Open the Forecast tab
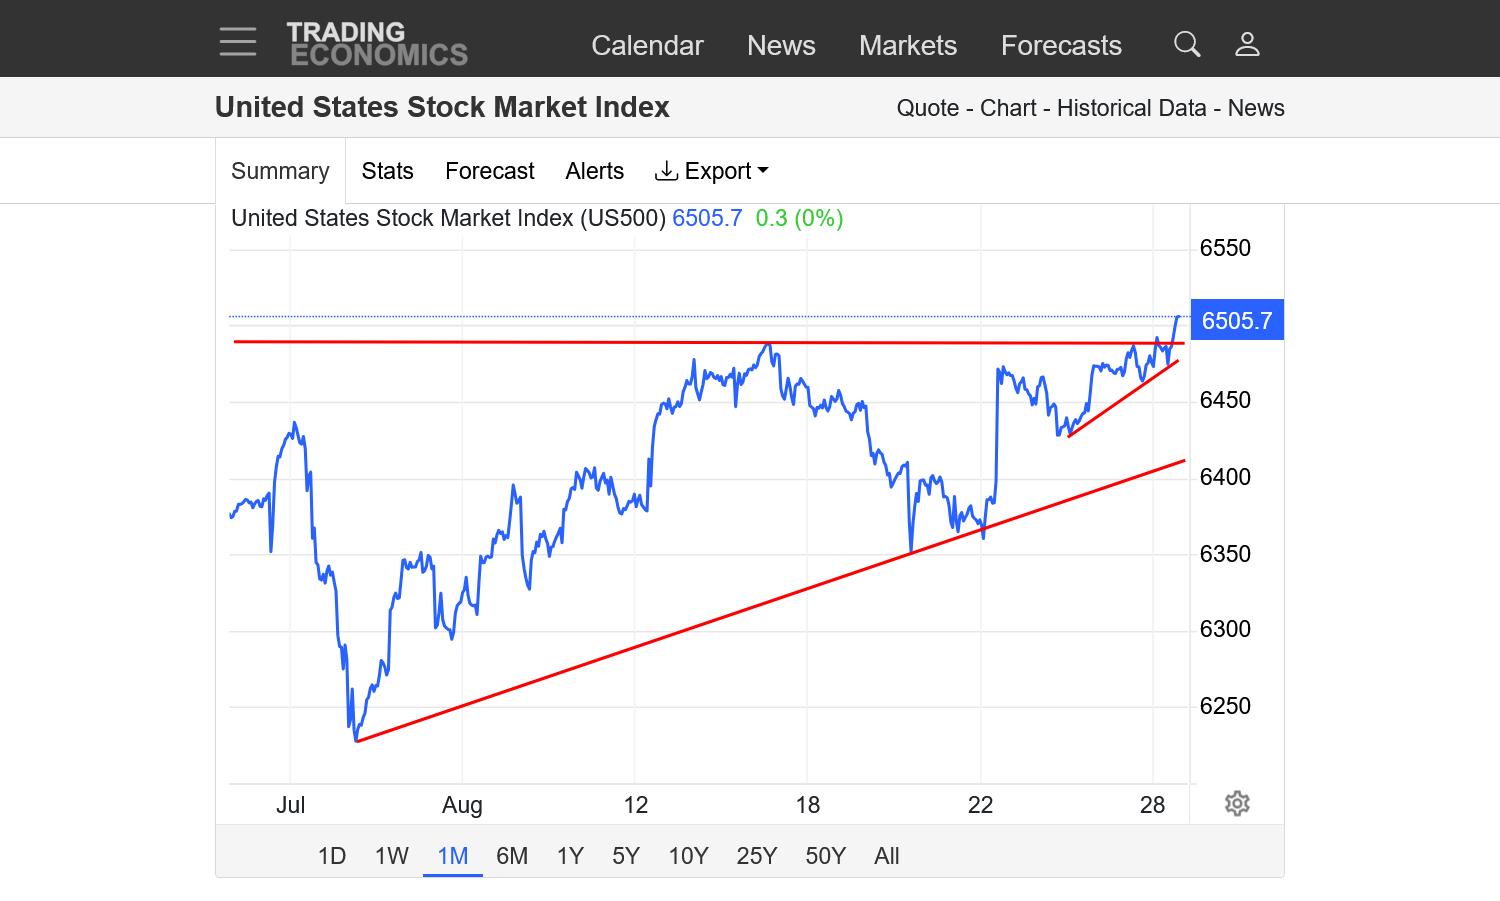1500x901 pixels. pos(489,171)
